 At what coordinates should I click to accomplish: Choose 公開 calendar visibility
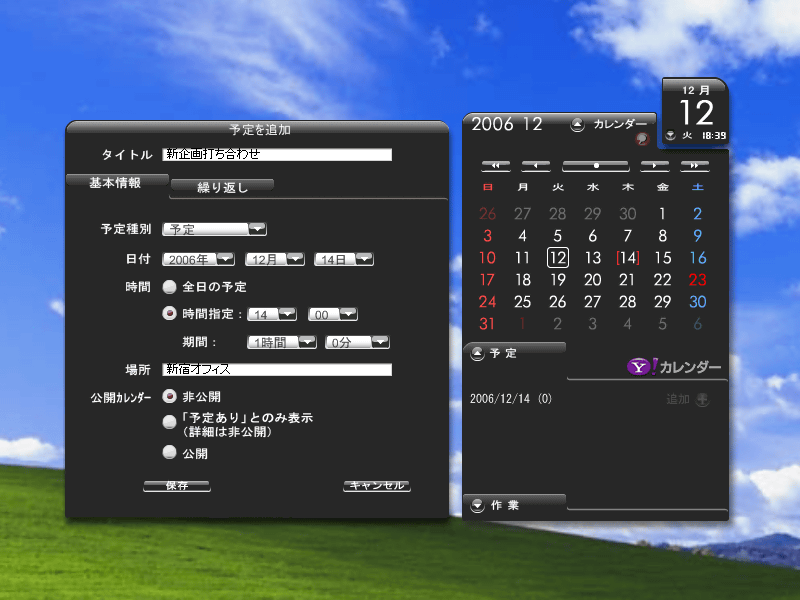click(x=169, y=452)
